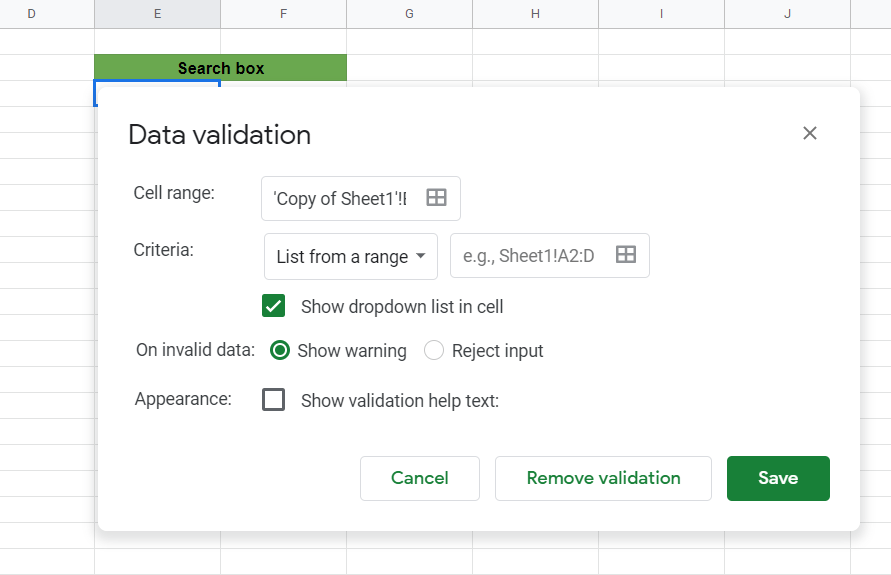Viewport: 891px width, 575px height.
Task: Select column E header
Action: click(157, 14)
